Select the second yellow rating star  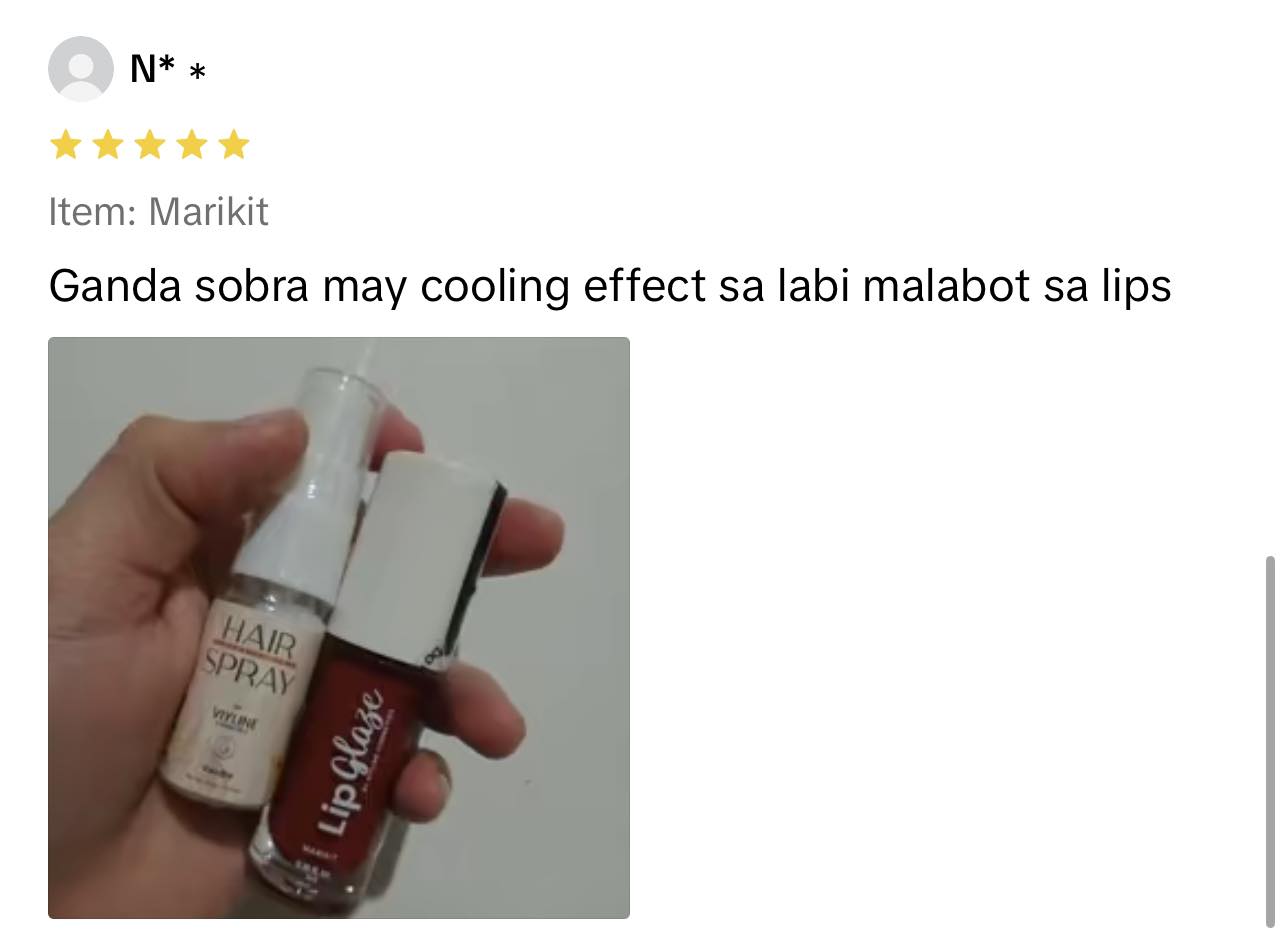pos(107,145)
